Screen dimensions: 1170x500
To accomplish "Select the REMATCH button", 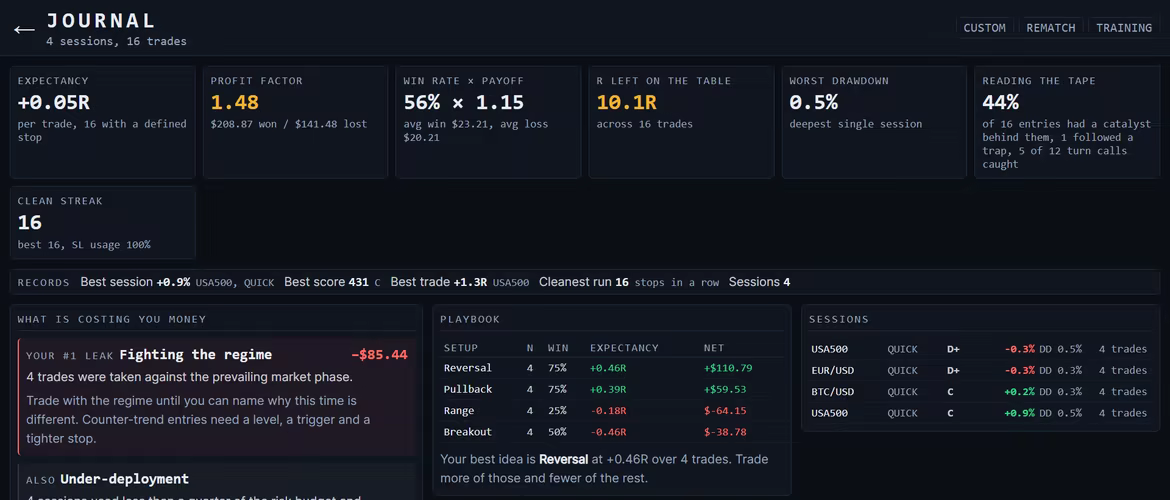I will pyautogui.click(x=1051, y=28).
